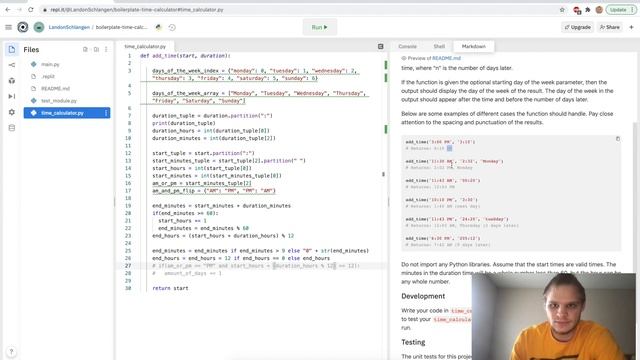
Task: Select the Markdown tab
Action: [473, 47]
